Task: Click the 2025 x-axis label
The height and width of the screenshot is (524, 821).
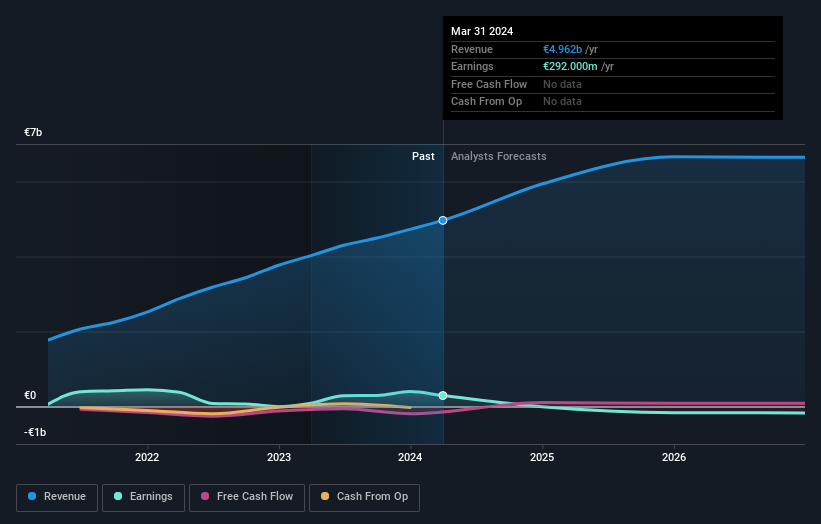Action: pos(542,457)
